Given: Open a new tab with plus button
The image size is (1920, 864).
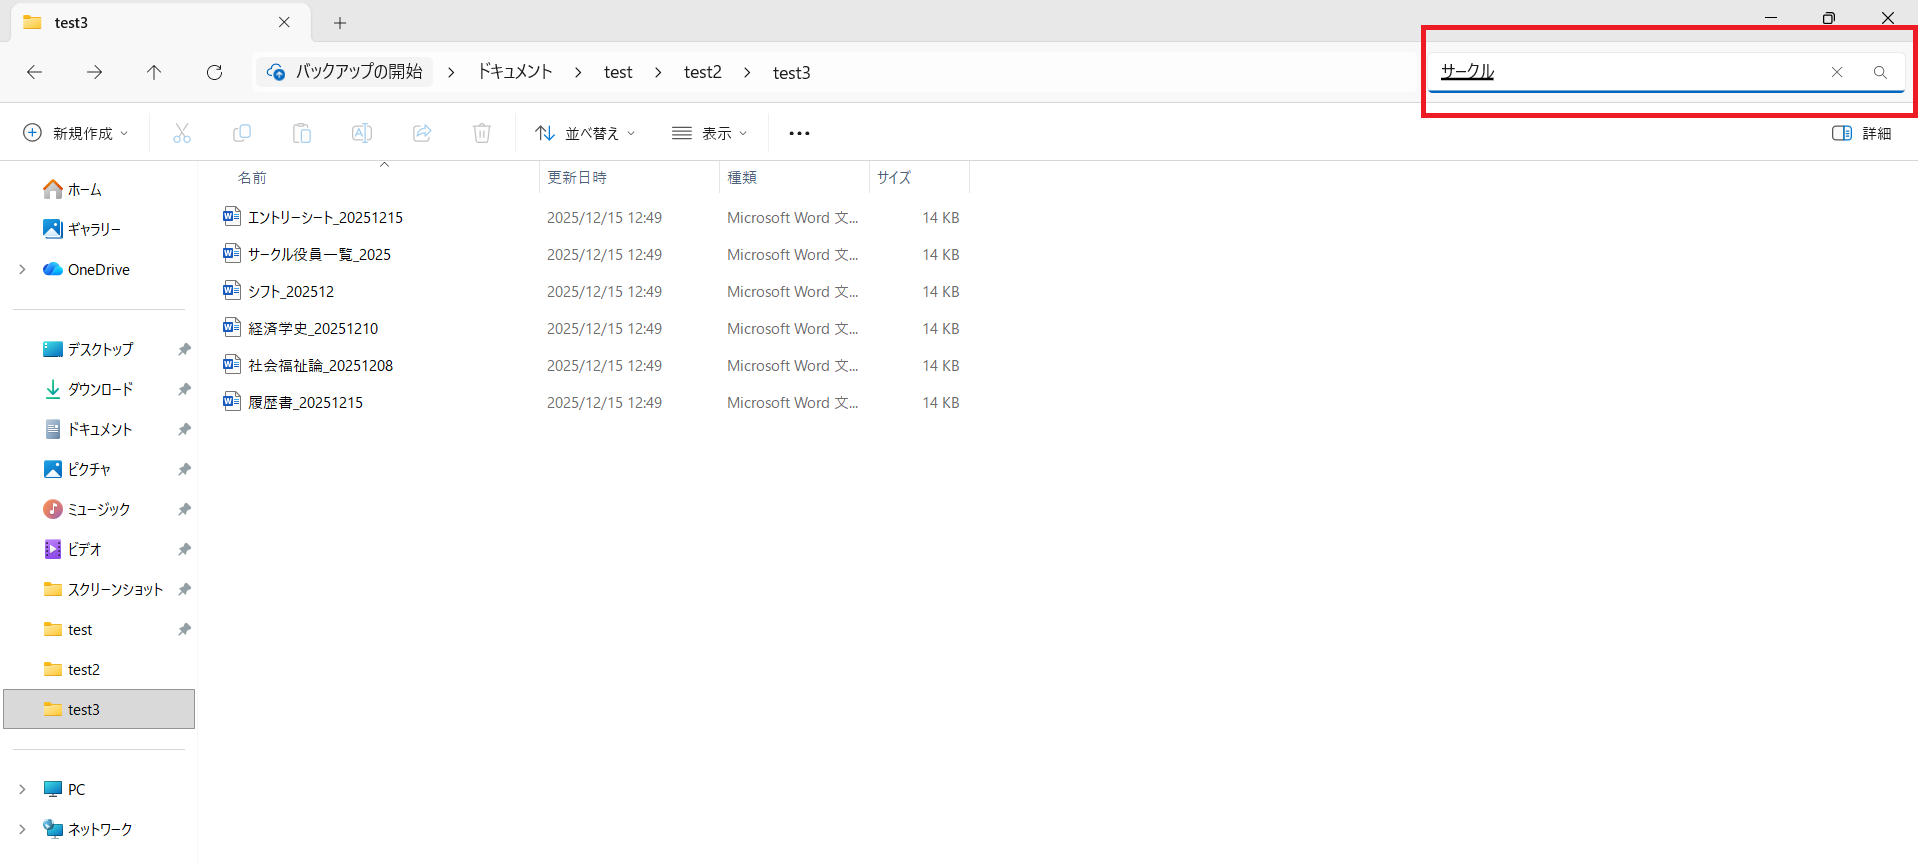Looking at the screenshot, I should coord(340,23).
